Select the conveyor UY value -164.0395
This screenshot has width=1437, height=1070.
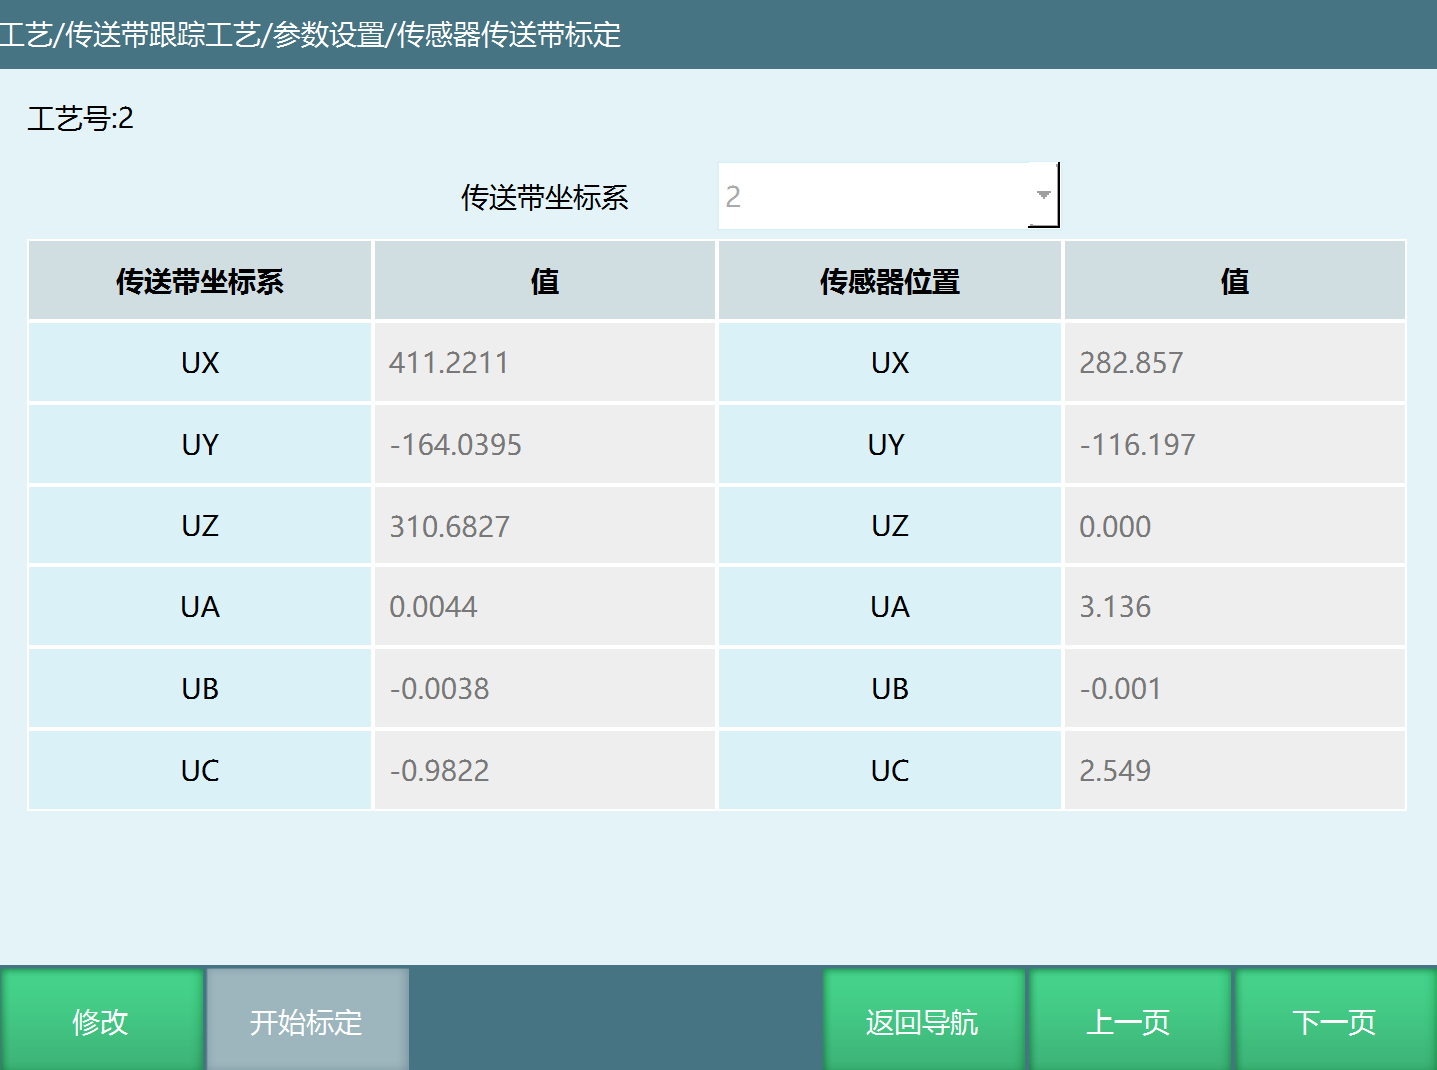coord(544,444)
